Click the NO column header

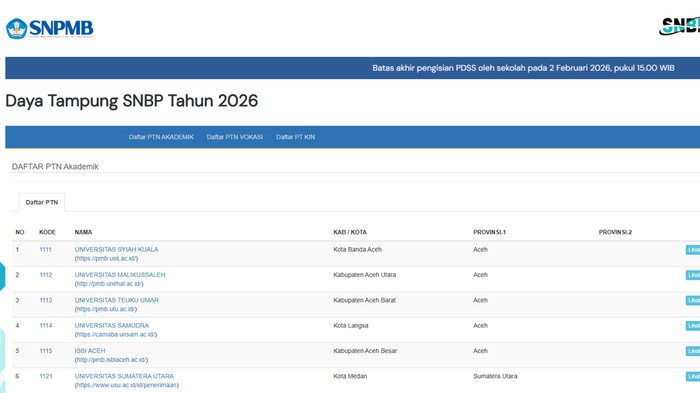pyautogui.click(x=20, y=232)
